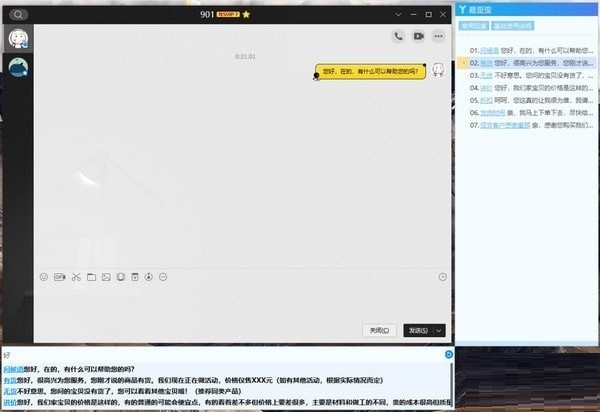Expand the send button dropdown arrow
Viewport: 600px width, 412px height.
(438, 330)
